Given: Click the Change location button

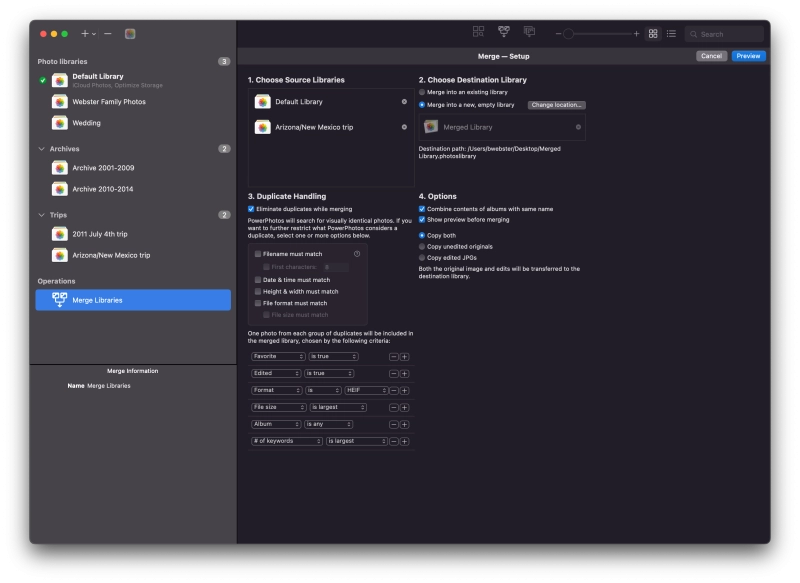Looking at the screenshot, I should [556, 105].
